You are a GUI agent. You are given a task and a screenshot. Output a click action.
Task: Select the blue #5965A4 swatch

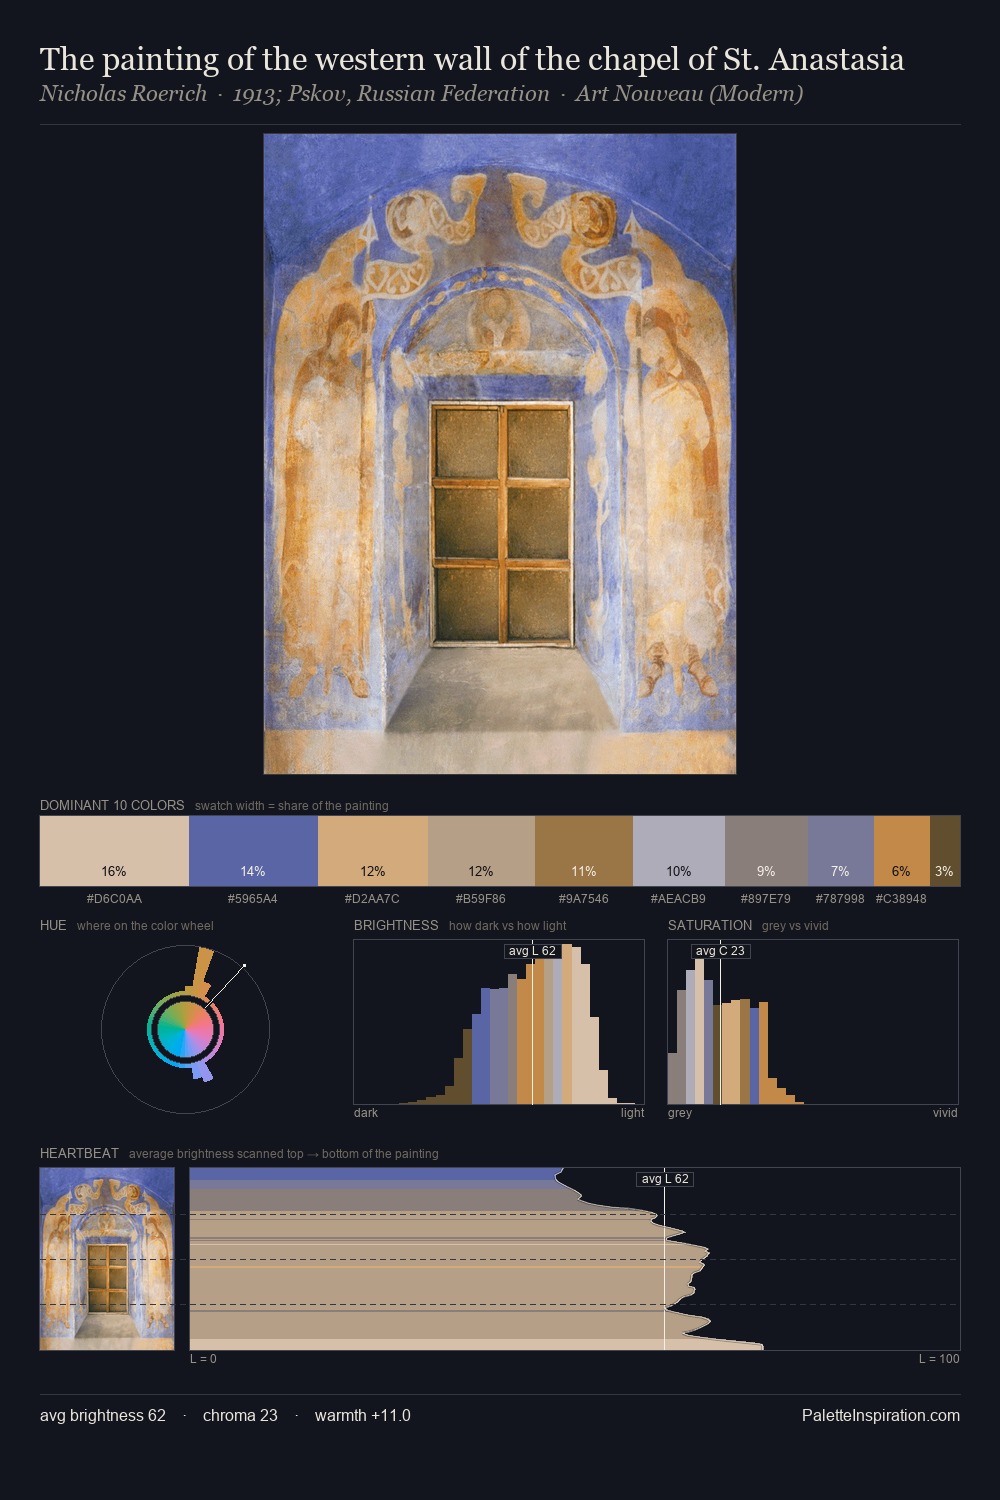pyautogui.click(x=253, y=851)
